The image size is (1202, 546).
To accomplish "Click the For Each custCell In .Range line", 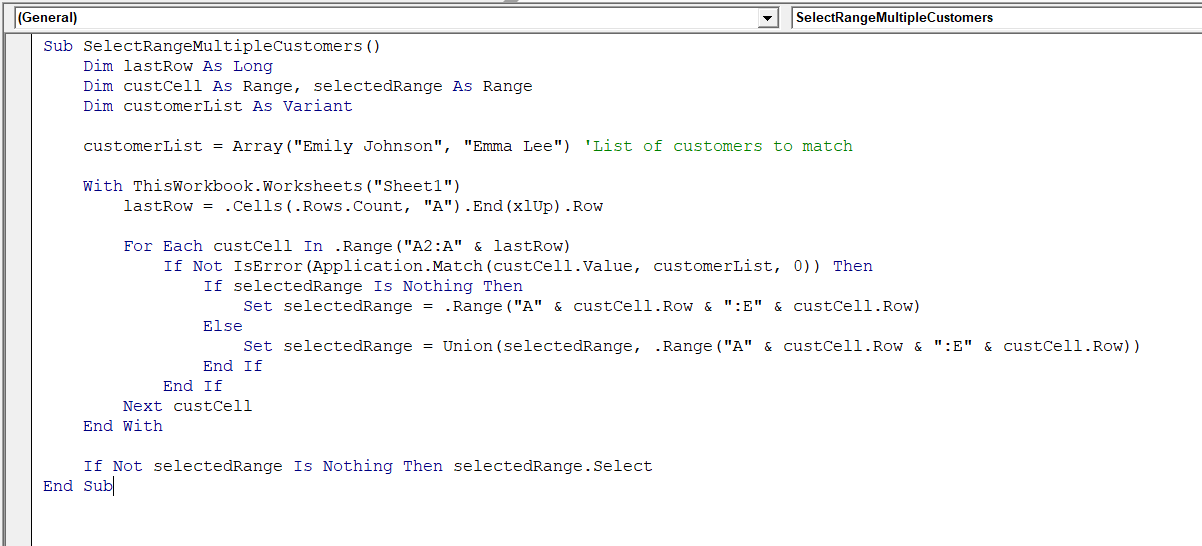I will pos(348,246).
